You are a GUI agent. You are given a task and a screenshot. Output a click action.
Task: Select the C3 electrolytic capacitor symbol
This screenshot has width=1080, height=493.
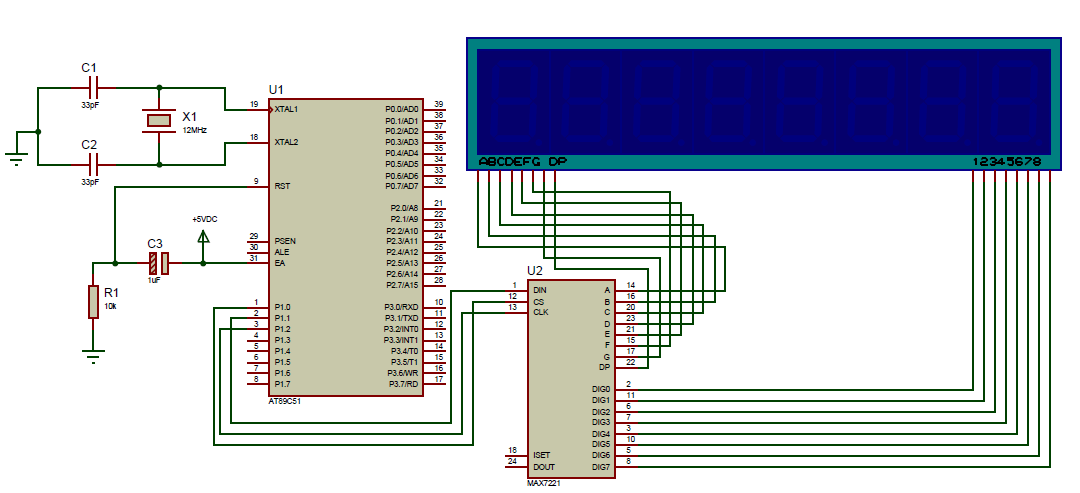[160, 263]
